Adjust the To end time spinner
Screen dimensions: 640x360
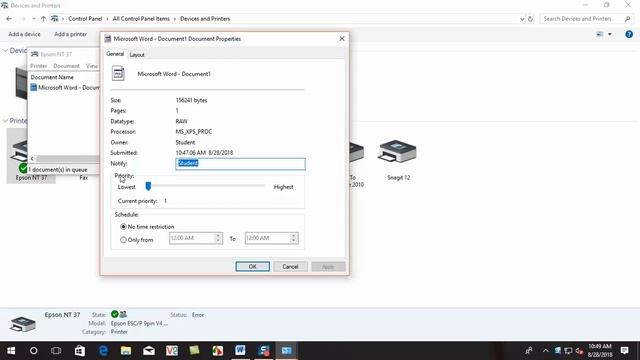tap(293, 238)
